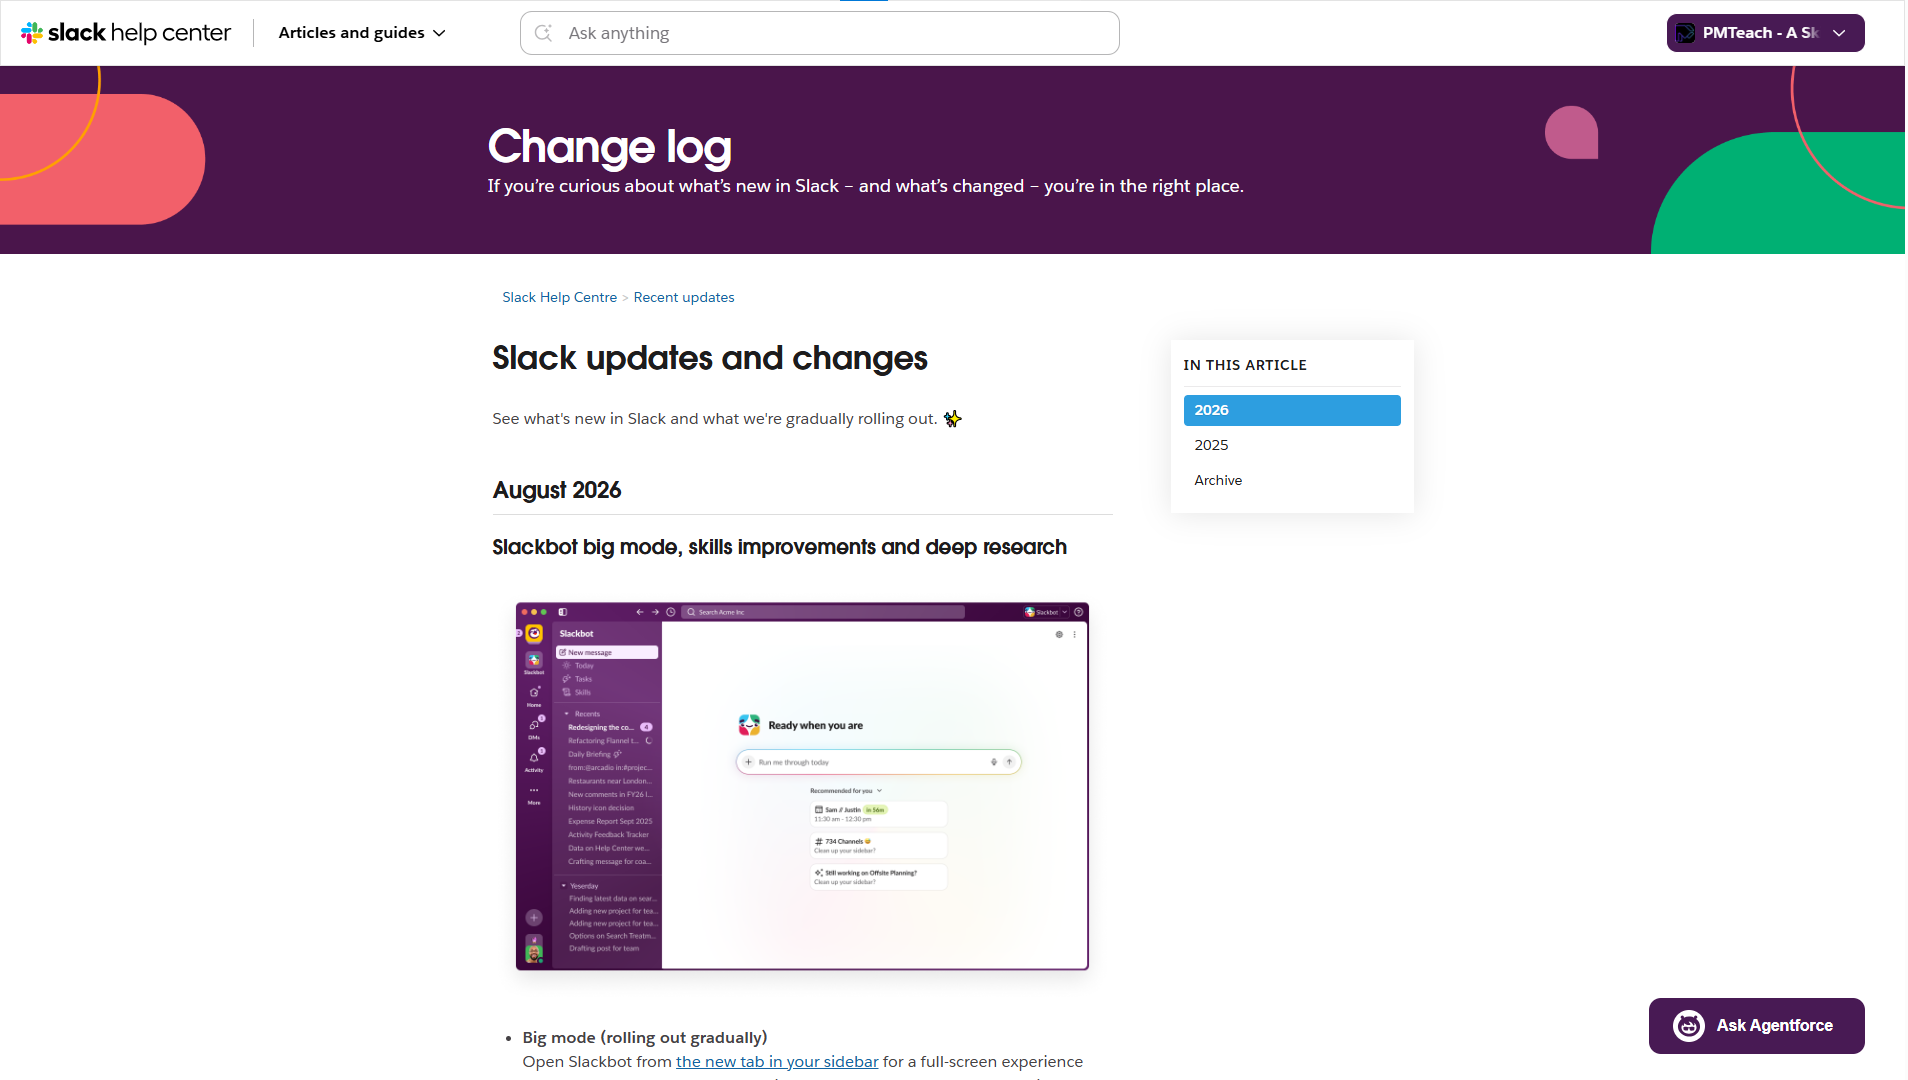Click the Ask anything search field
The width and height of the screenshot is (1908, 1080).
(x=819, y=33)
